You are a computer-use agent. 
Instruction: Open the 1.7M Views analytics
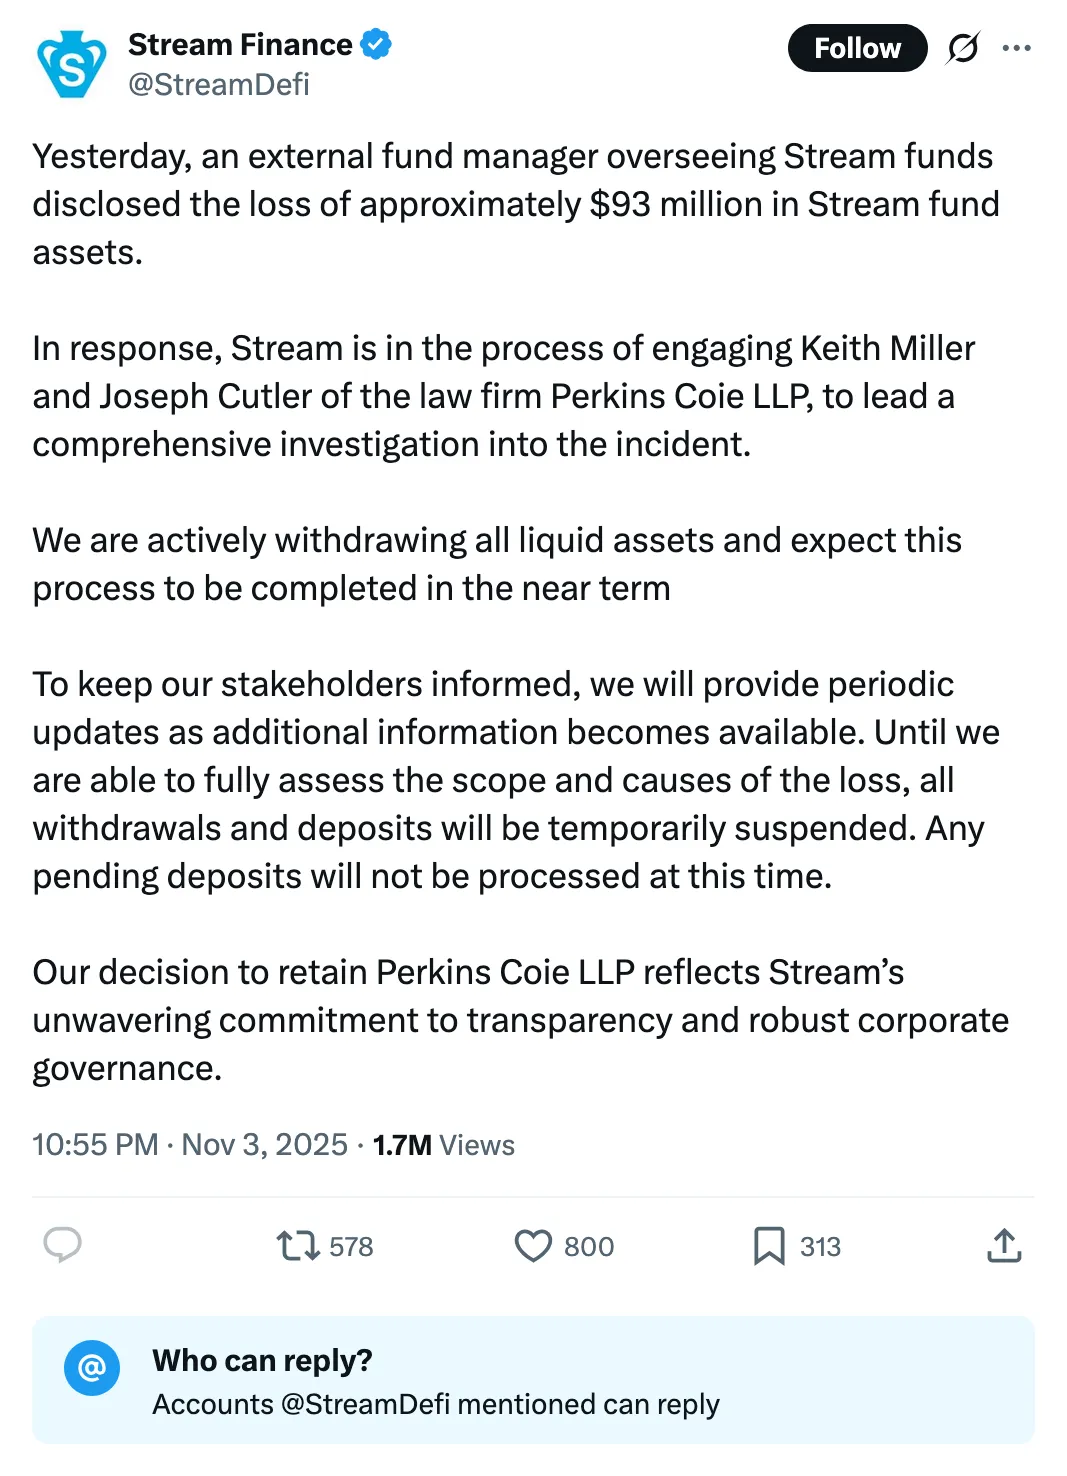coord(444,1145)
